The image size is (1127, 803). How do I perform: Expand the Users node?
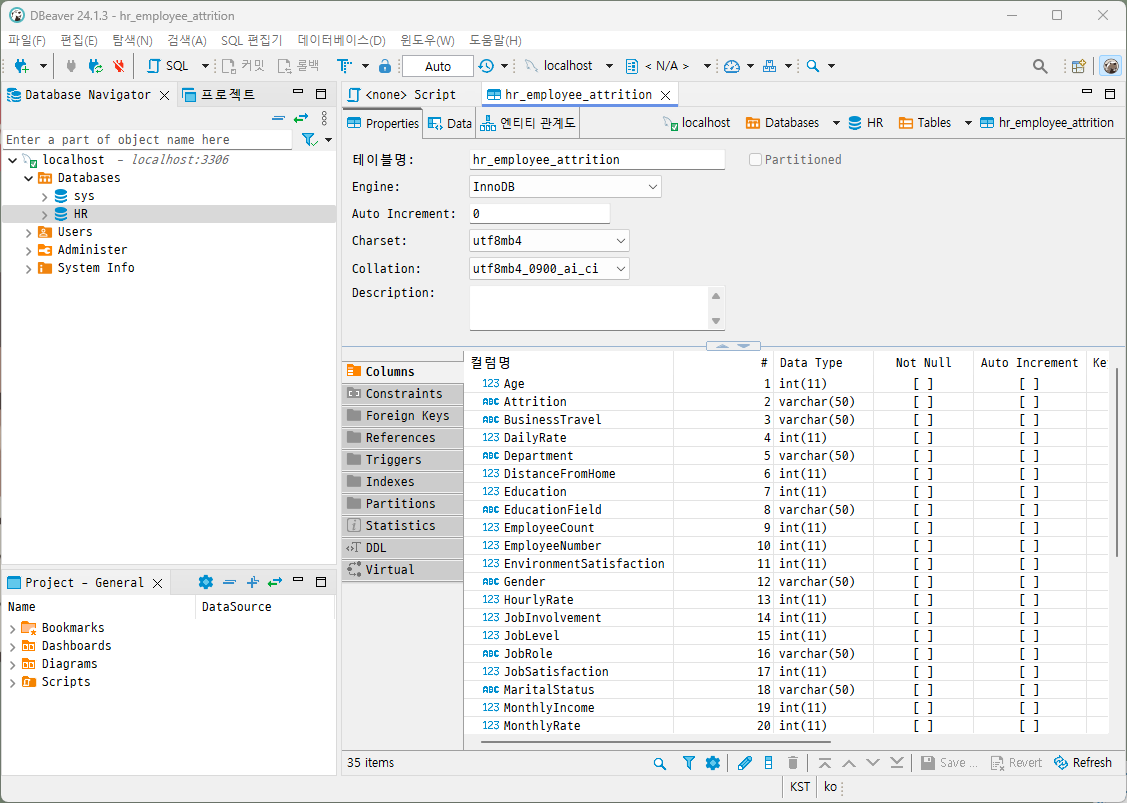point(28,232)
